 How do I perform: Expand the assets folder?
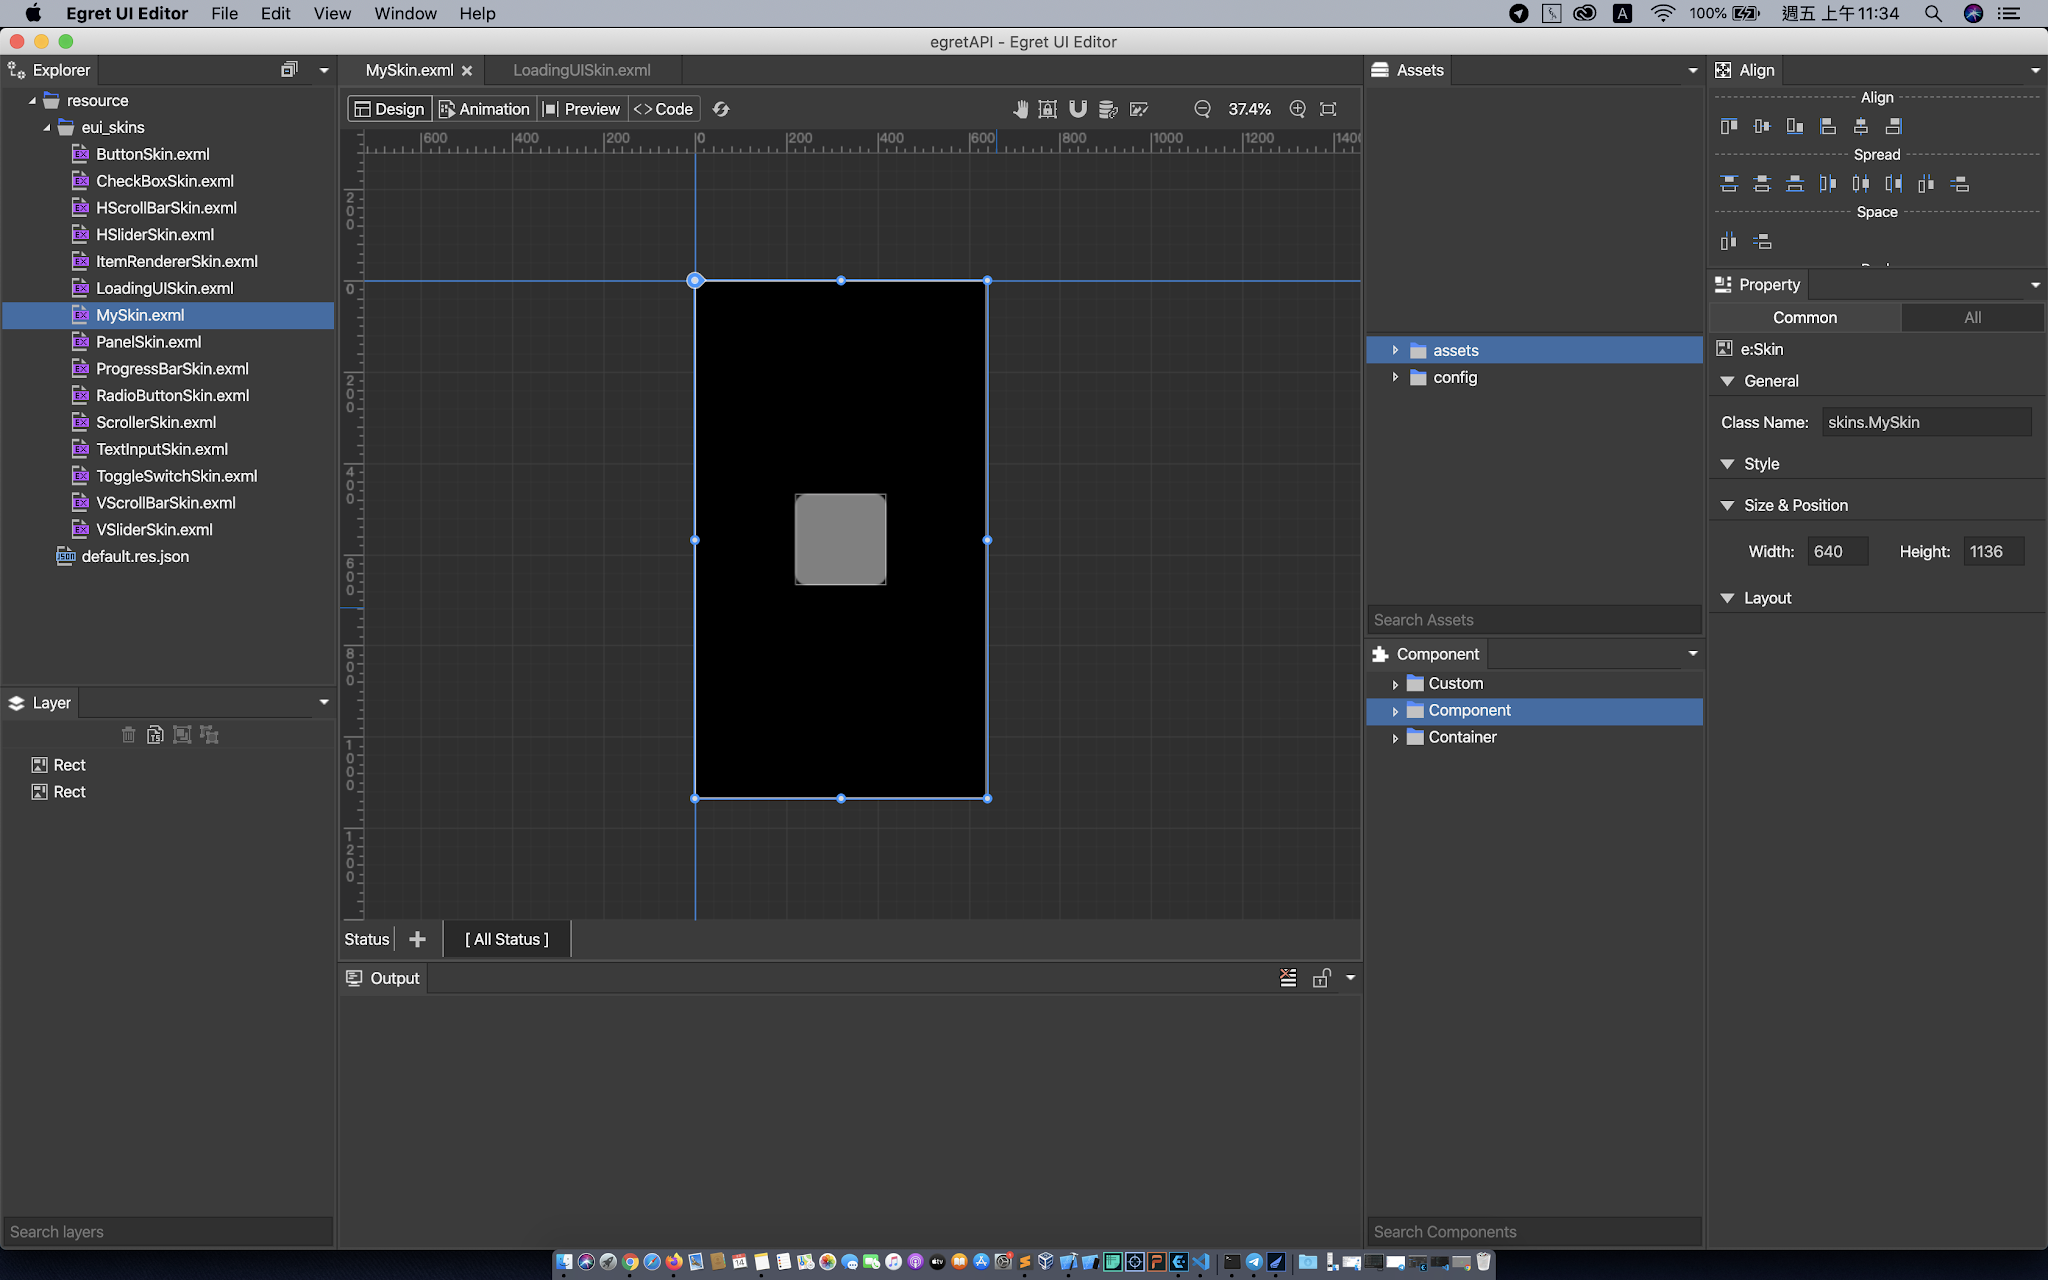click(1395, 350)
